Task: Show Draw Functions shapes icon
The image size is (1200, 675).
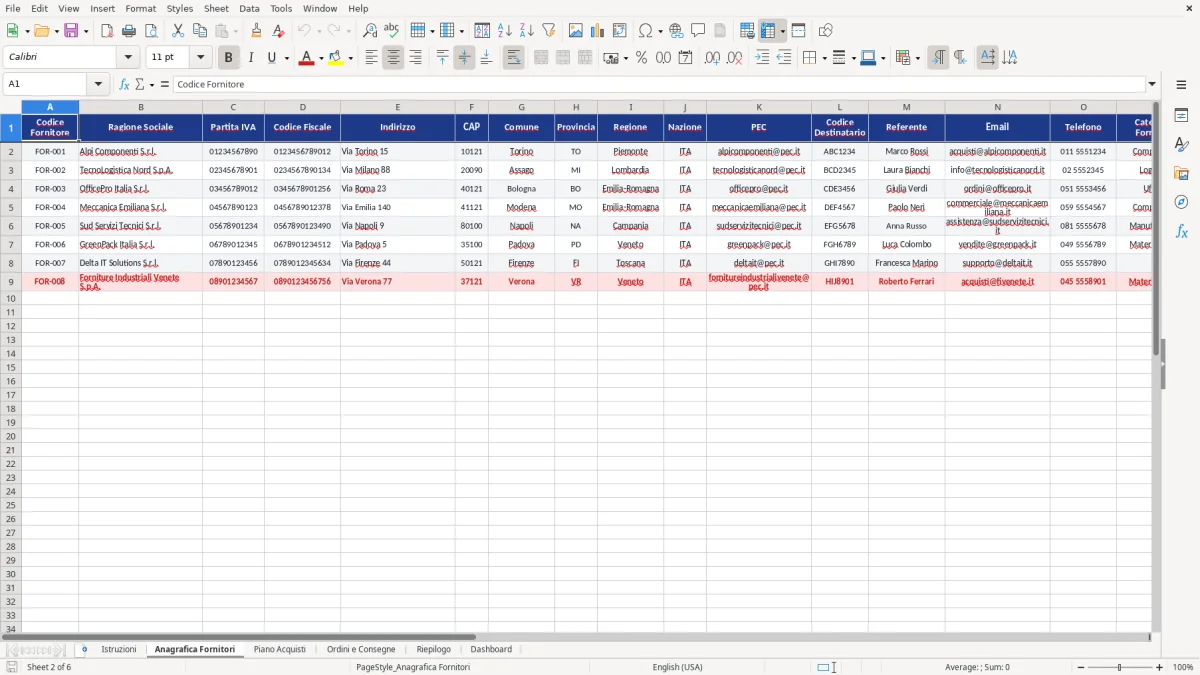Action: [826, 31]
